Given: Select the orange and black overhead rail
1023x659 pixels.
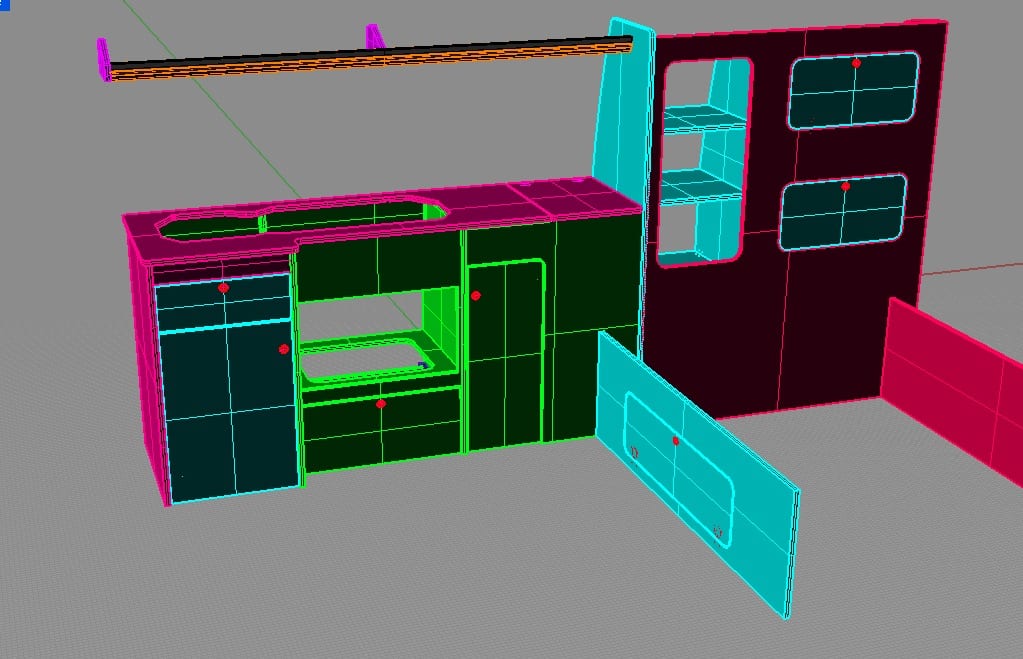Looking at the screenshot, I should pos(371,58).
